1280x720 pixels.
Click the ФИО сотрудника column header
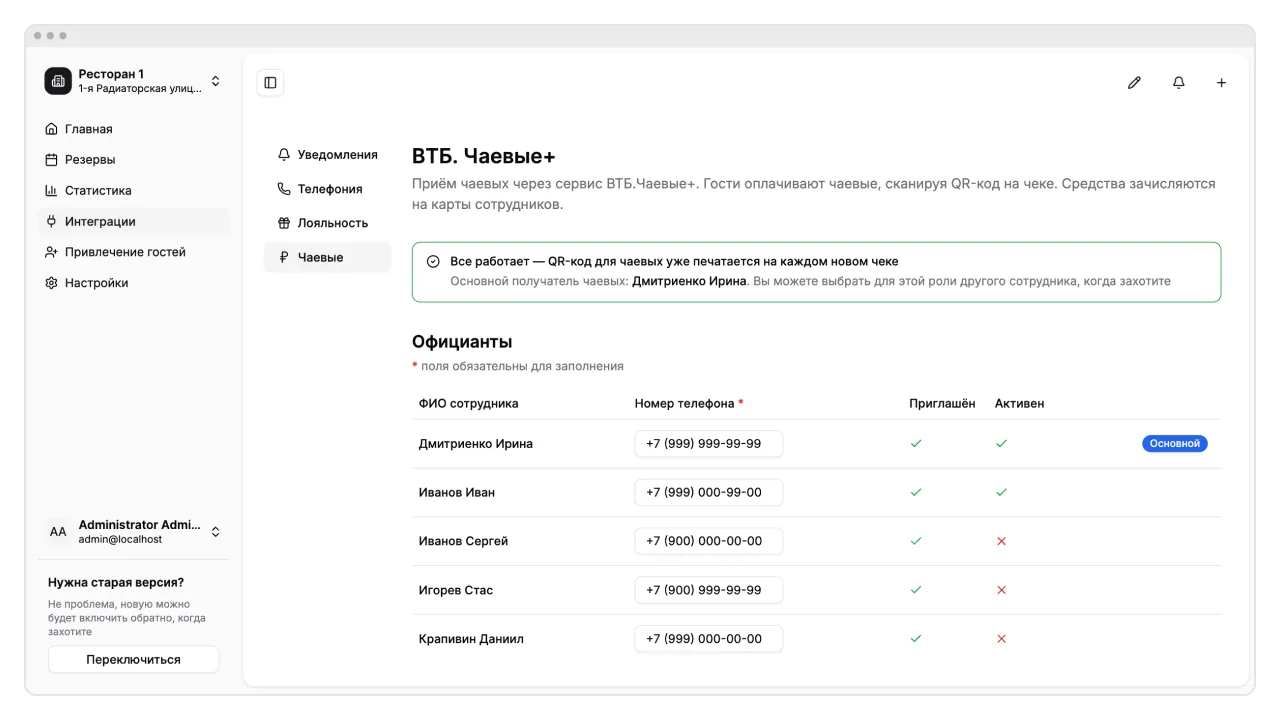468,404
